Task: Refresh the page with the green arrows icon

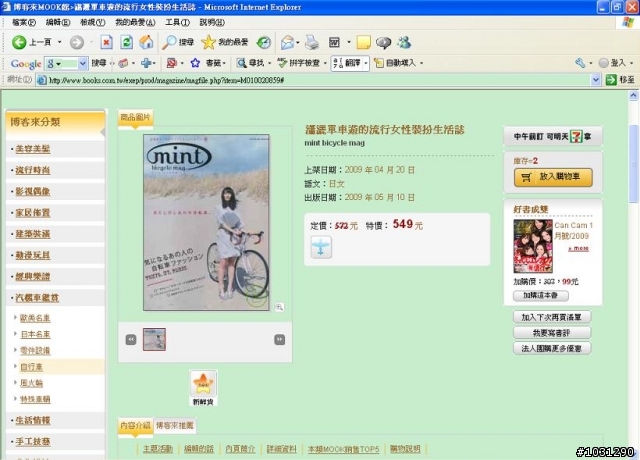Action: [127, 42]
